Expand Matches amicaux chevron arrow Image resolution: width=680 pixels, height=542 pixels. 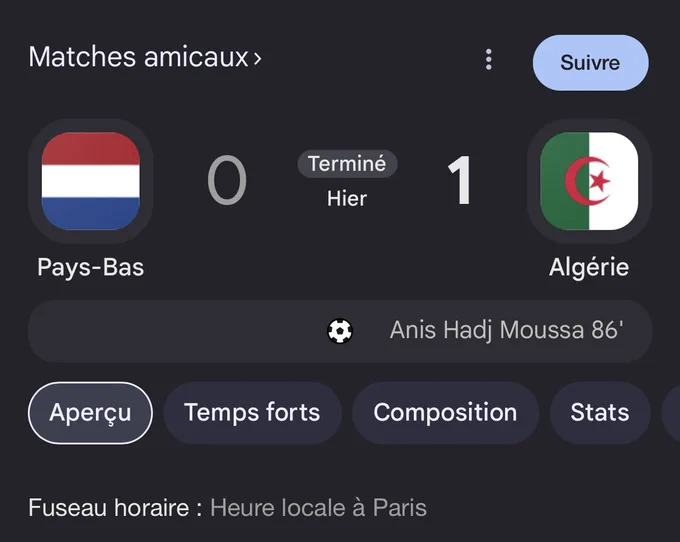(258, 58)
